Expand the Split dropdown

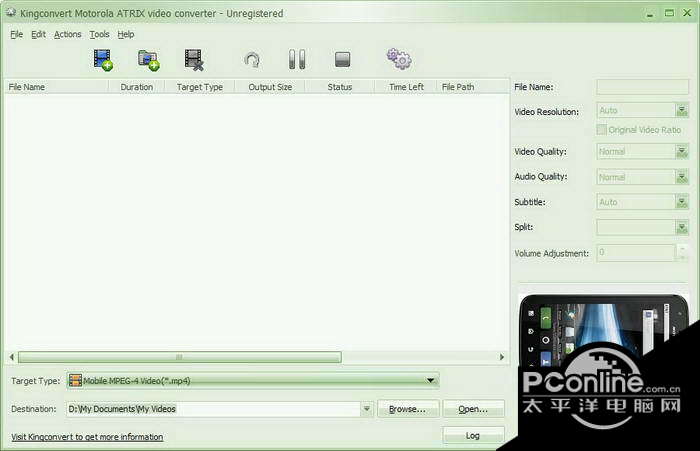click(x=681, y=228)
